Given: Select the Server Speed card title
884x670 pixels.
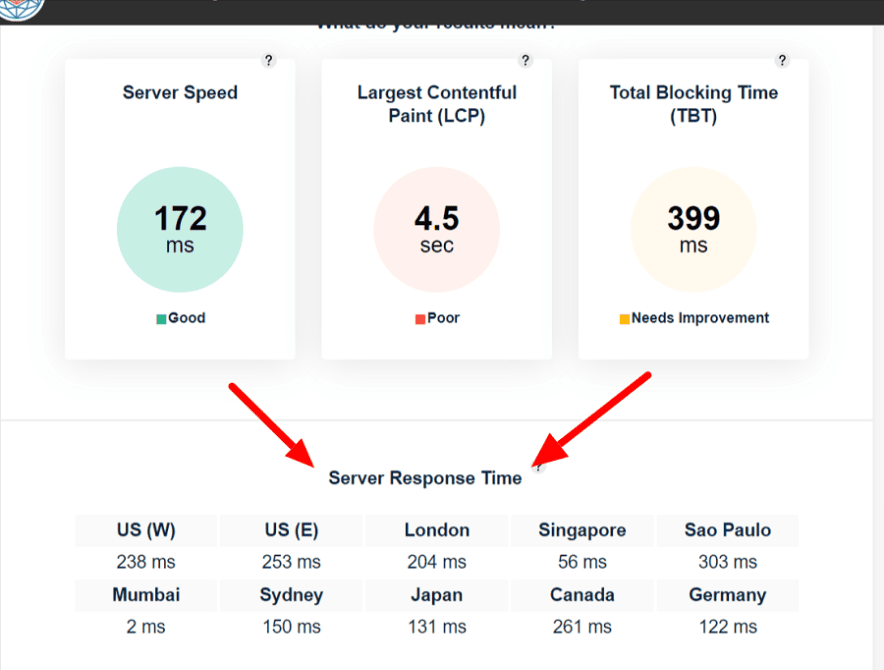Looking at the screenshot, I should [180, 93].
